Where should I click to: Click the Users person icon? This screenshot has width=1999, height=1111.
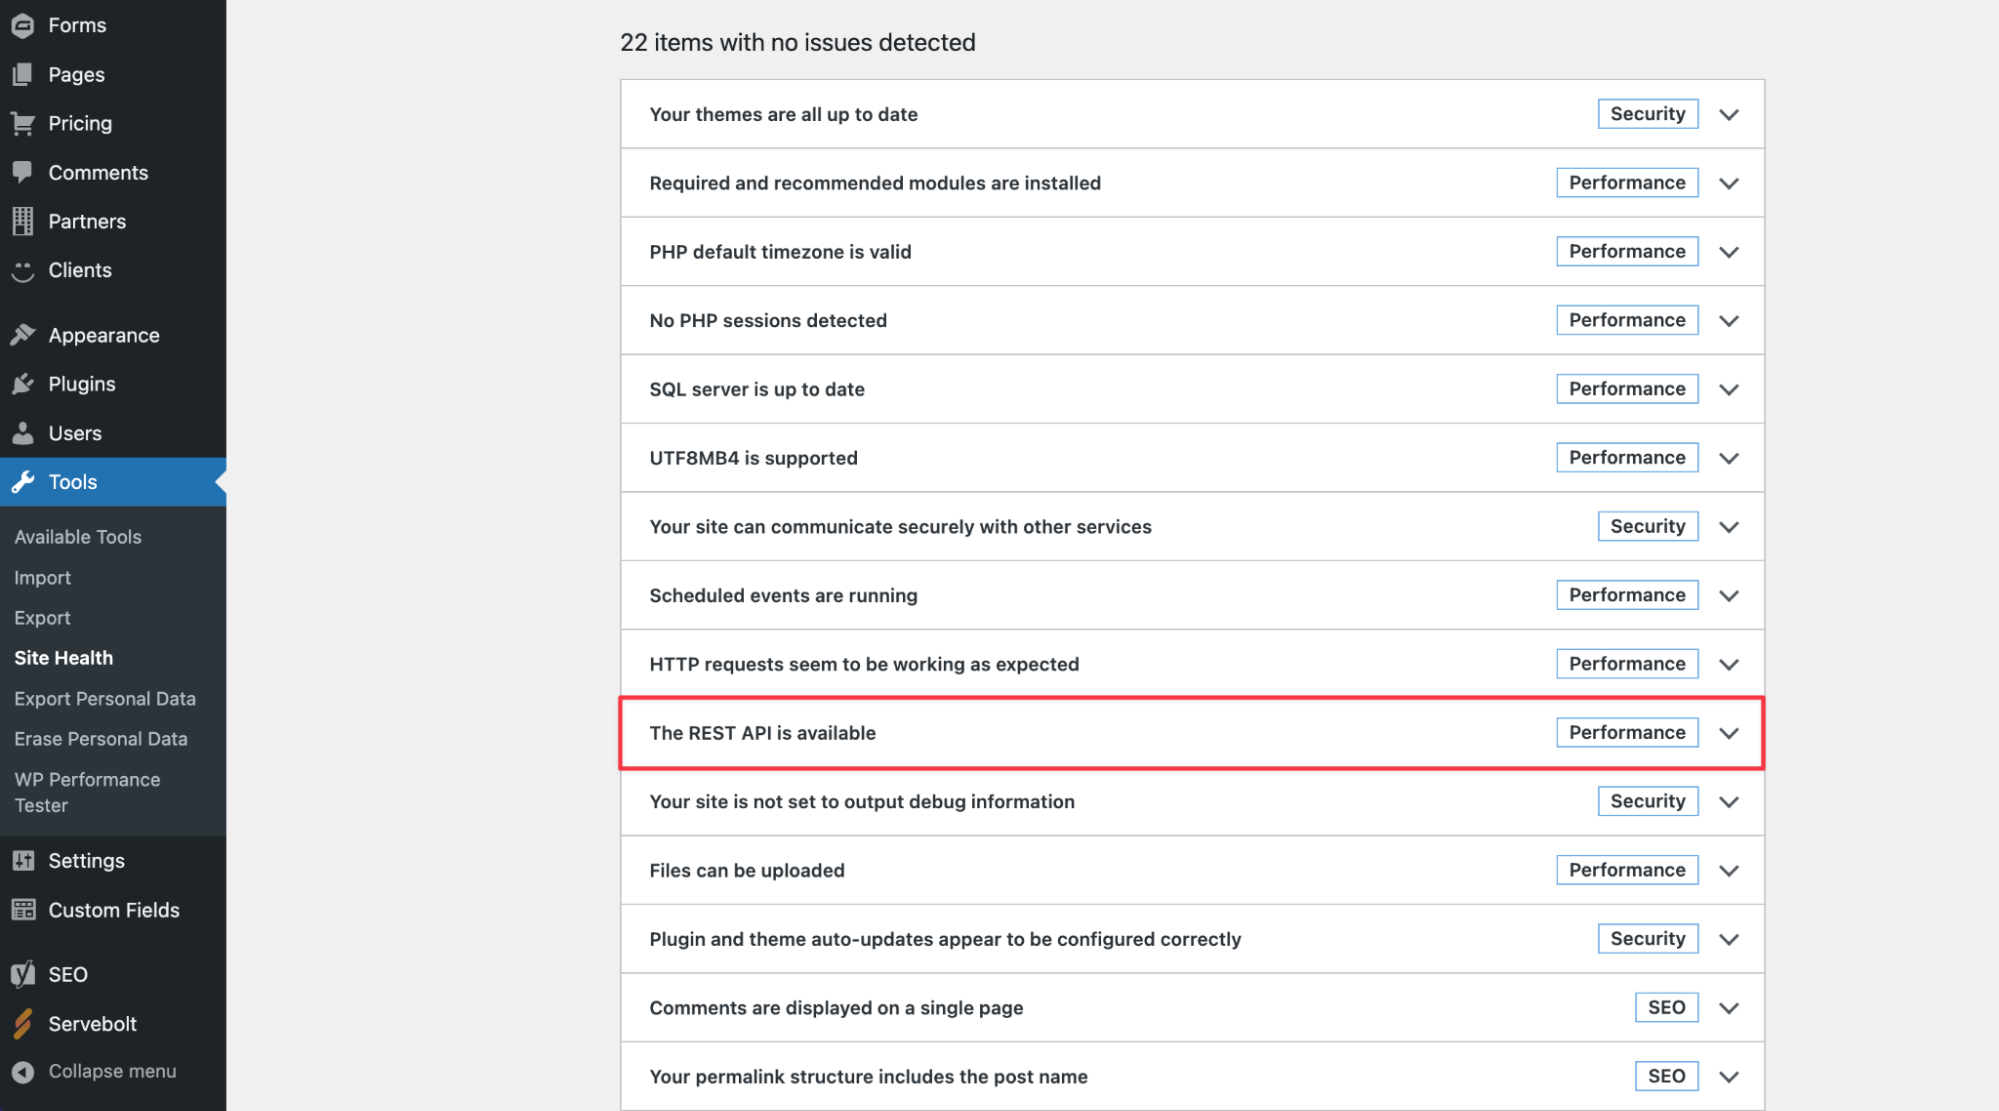click(x=23, y=433)
